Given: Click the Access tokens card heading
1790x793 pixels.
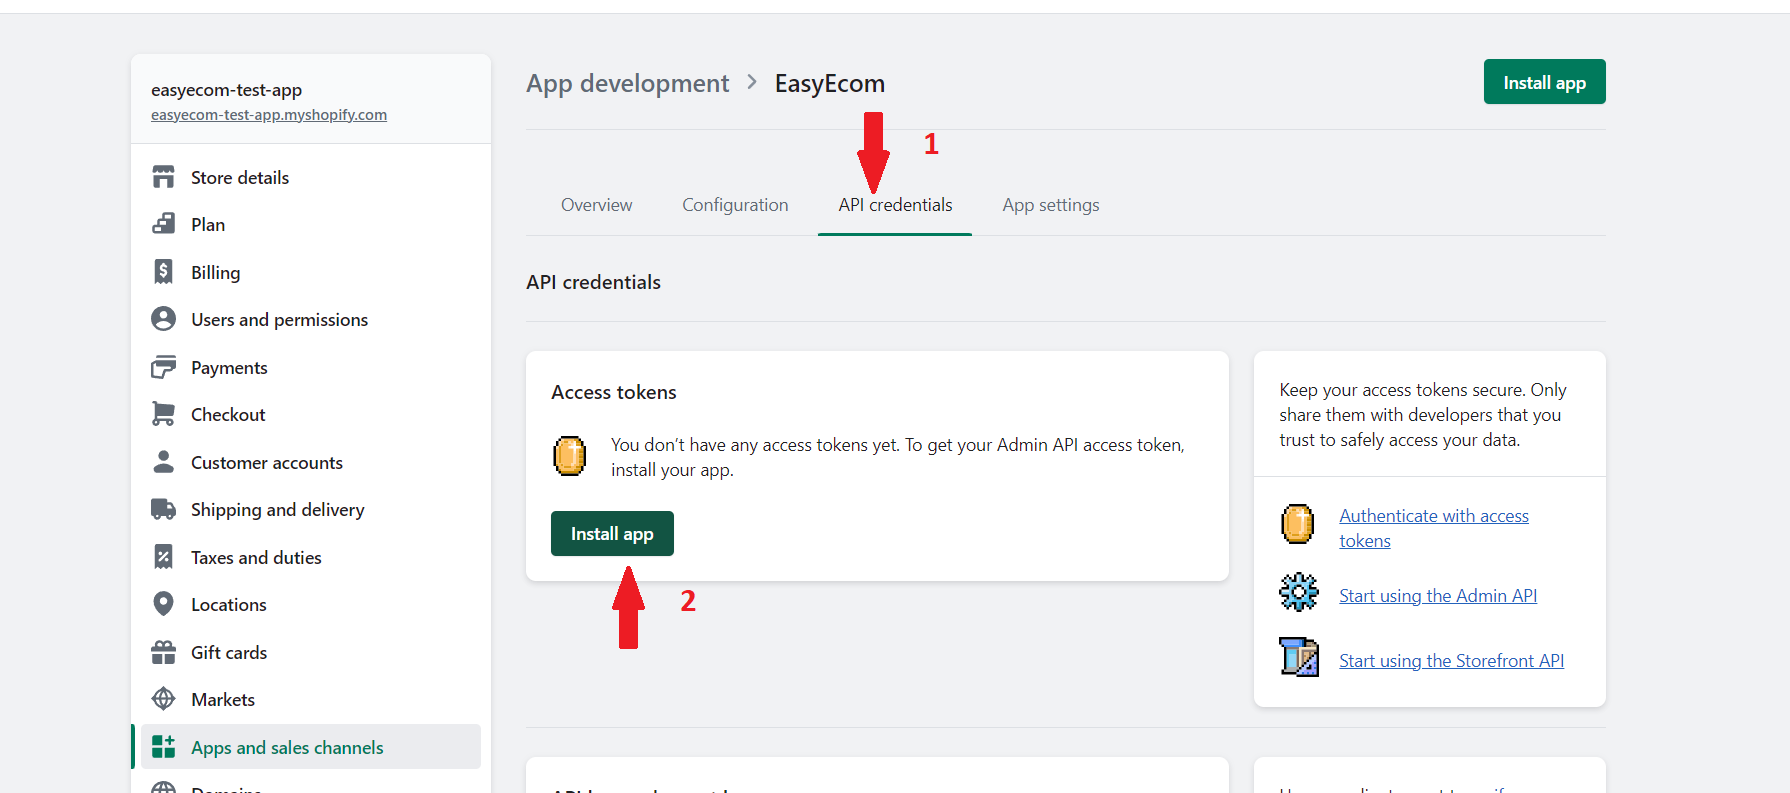Looking at the screenshot, I should [614, 392].
